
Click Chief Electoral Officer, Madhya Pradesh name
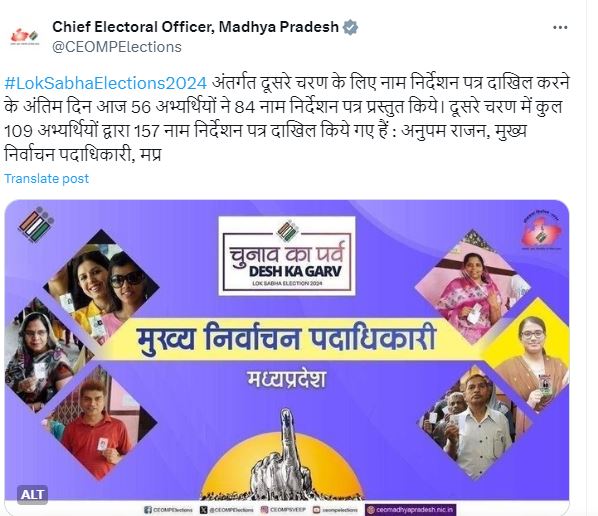coord(195,27)
